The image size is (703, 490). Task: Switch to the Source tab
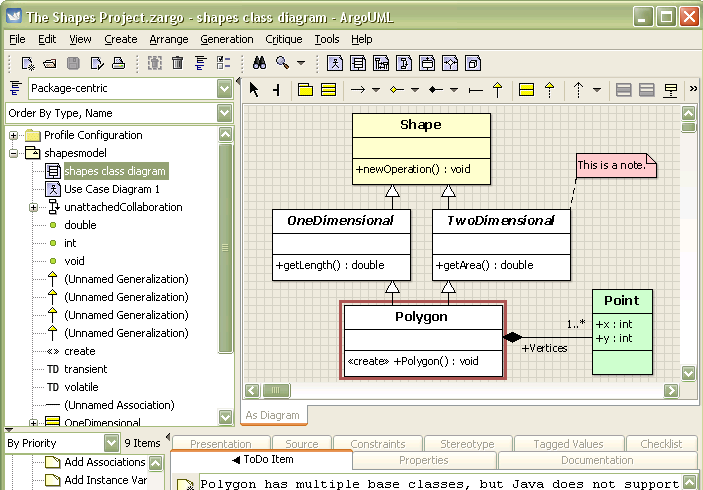(302, 443)
